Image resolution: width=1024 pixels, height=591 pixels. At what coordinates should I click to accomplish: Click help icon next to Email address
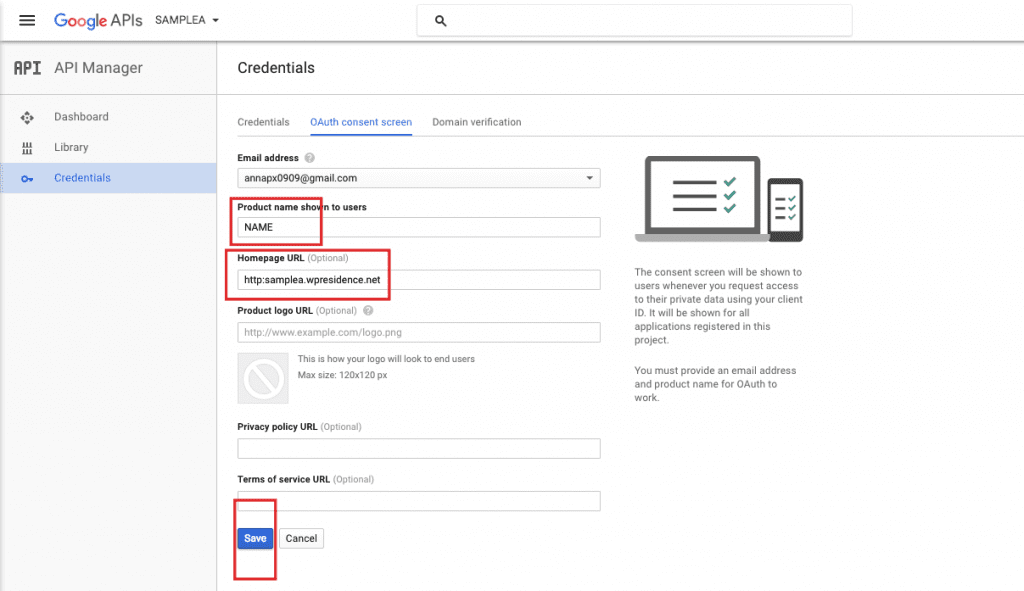tap(310, 158)
